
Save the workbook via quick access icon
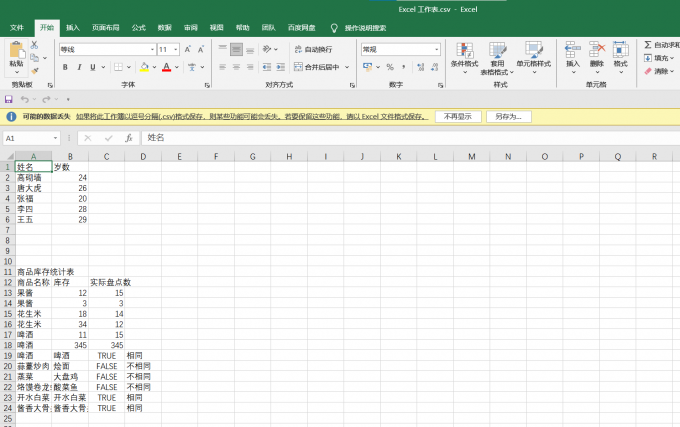click(x=9, y=99)
